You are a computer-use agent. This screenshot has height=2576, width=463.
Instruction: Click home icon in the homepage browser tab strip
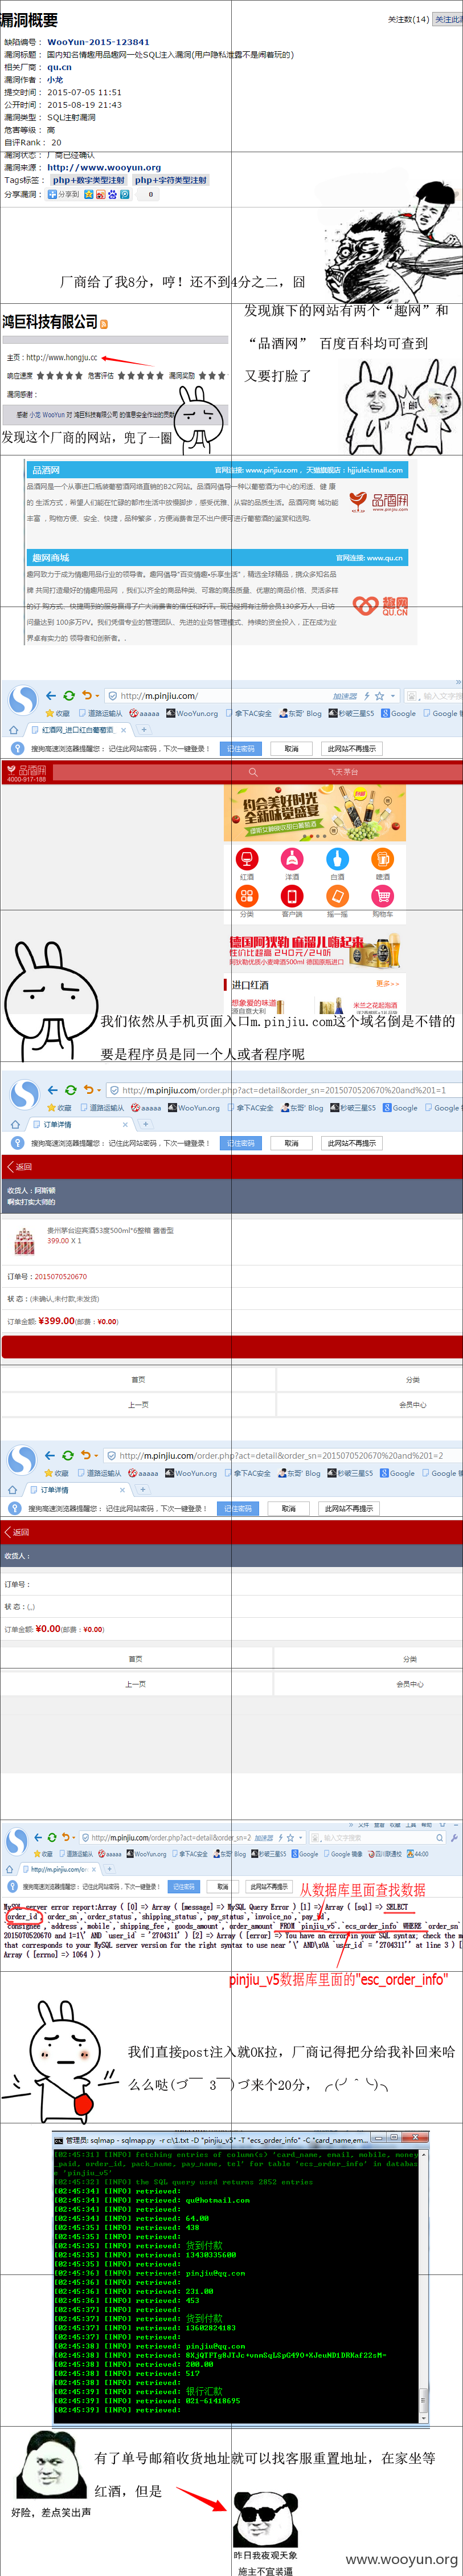tap(13, 730)
